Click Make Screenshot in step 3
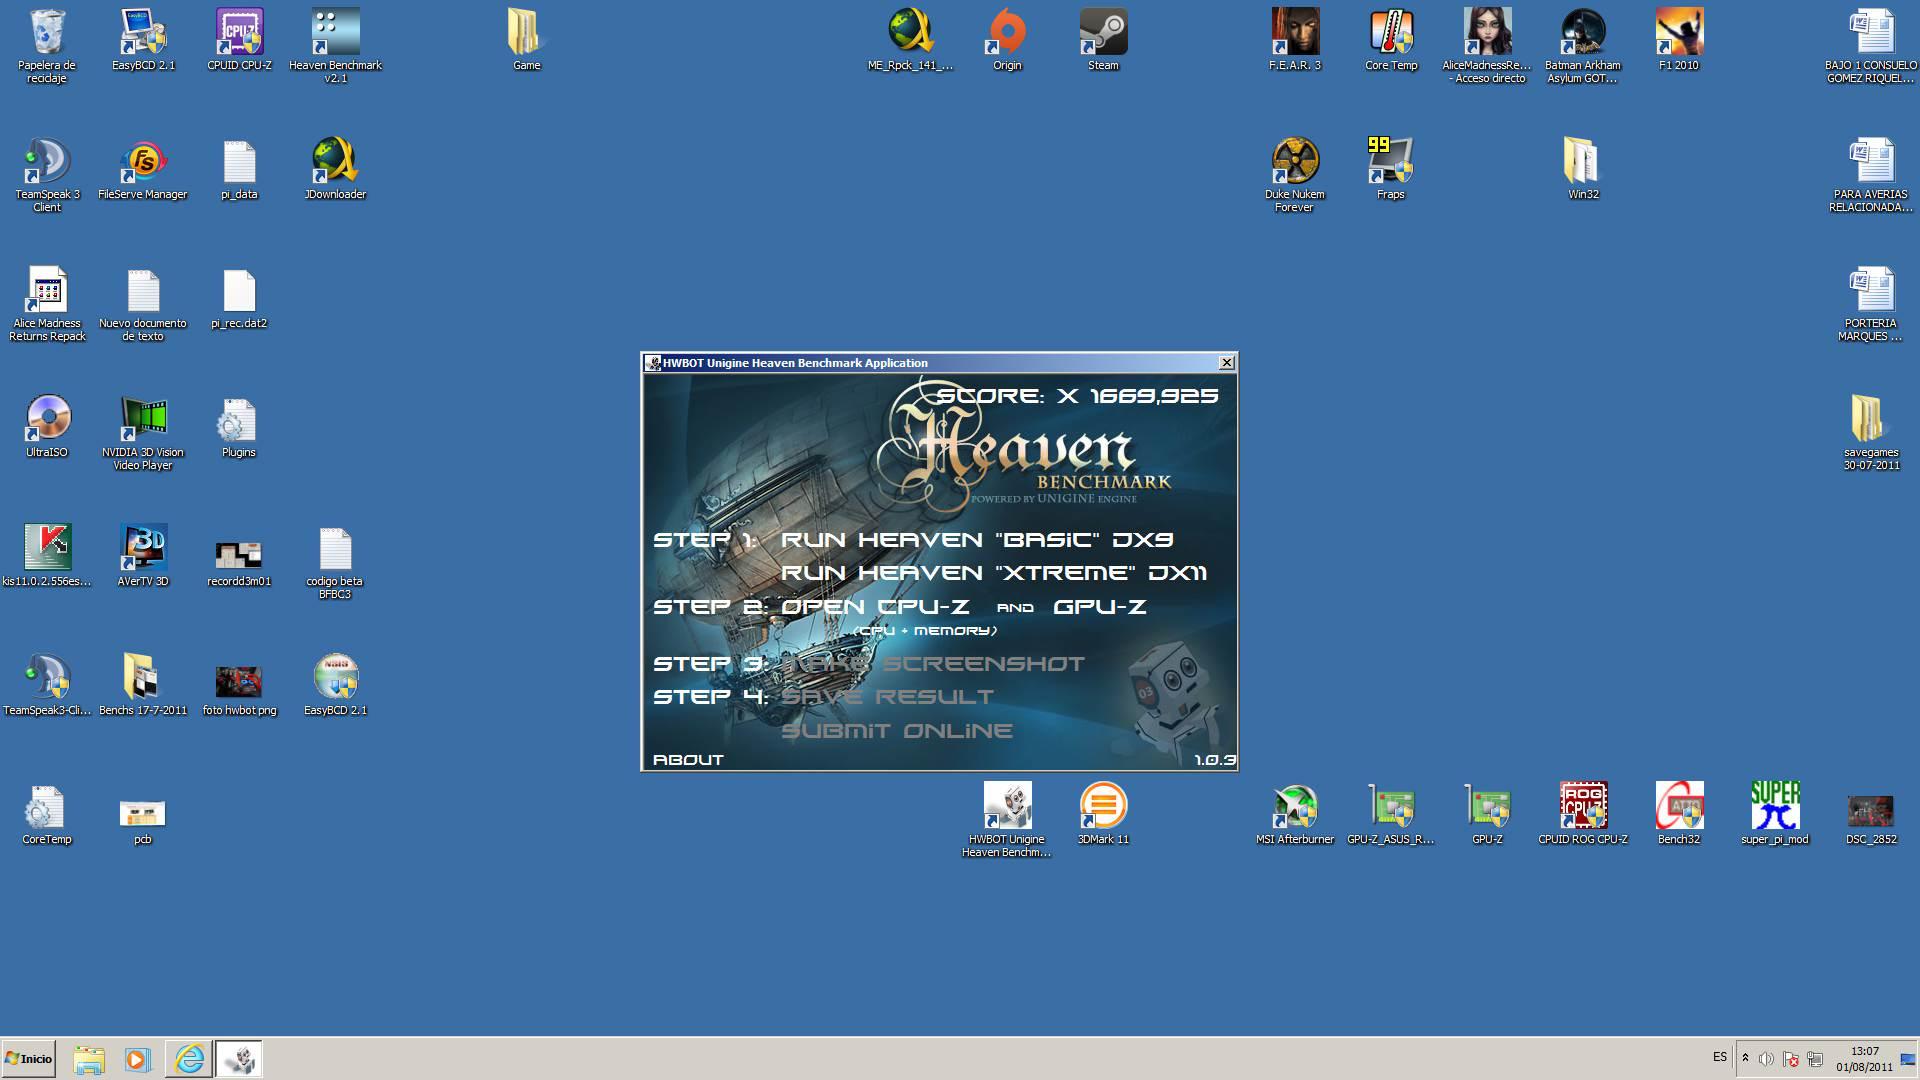The width and height of the screenshot is (1920, 1080). 933,664
